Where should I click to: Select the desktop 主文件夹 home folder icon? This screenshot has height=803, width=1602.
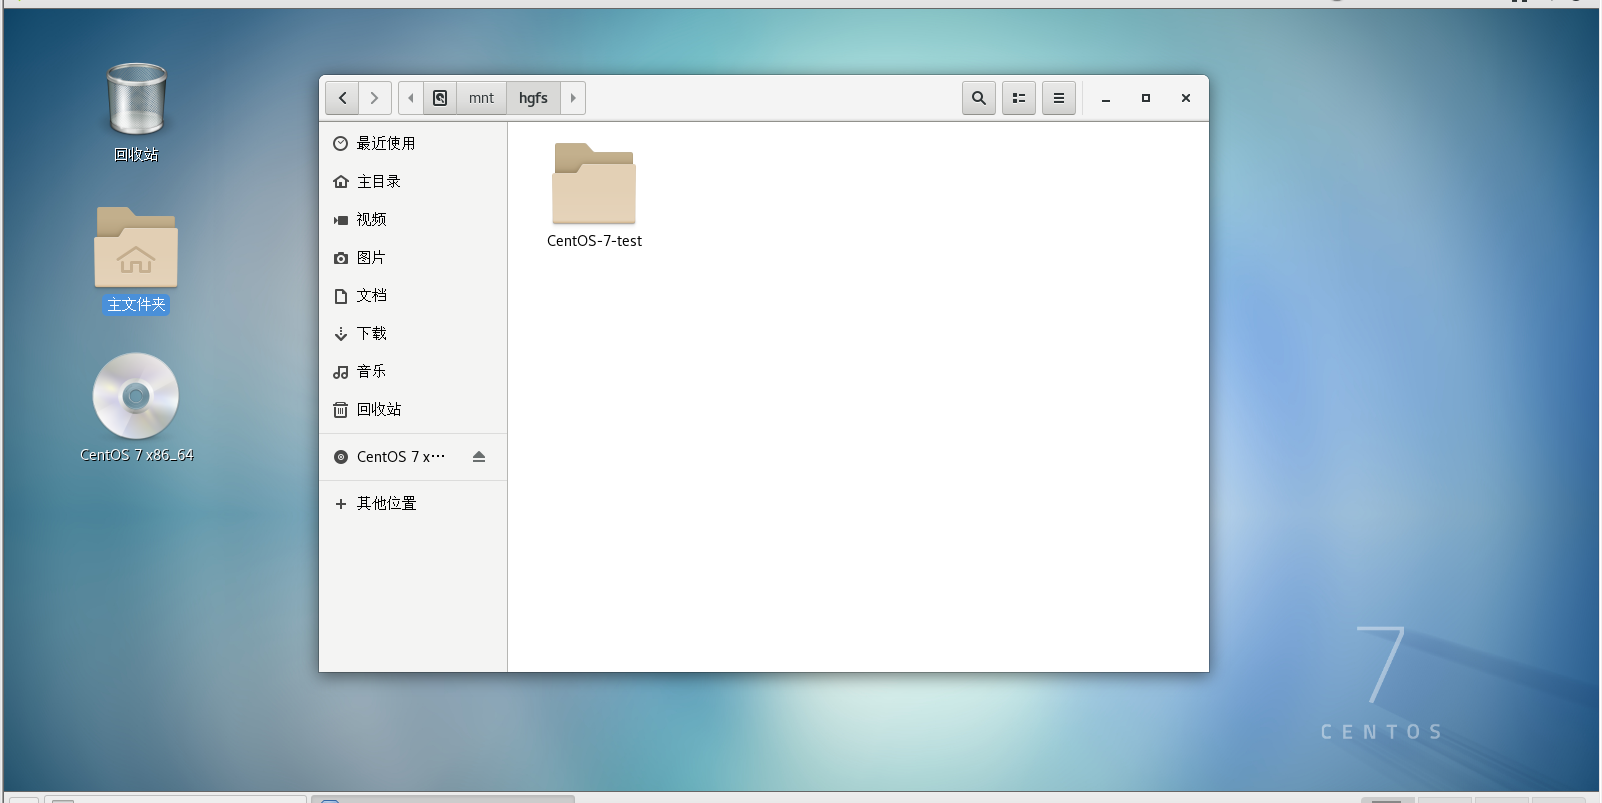[x=136, y=247]
